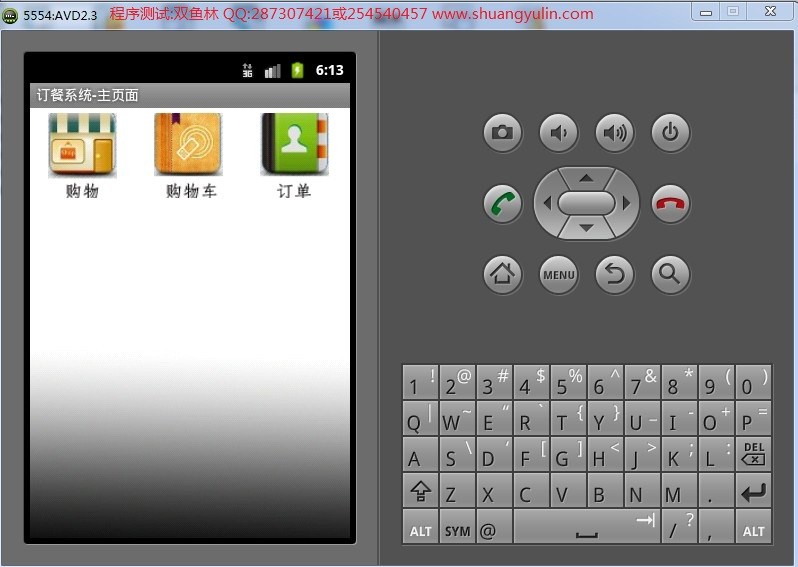Toggle the shift key on keyboard
The width and height of the screenshot is (798, 567).
pos(420,492)
